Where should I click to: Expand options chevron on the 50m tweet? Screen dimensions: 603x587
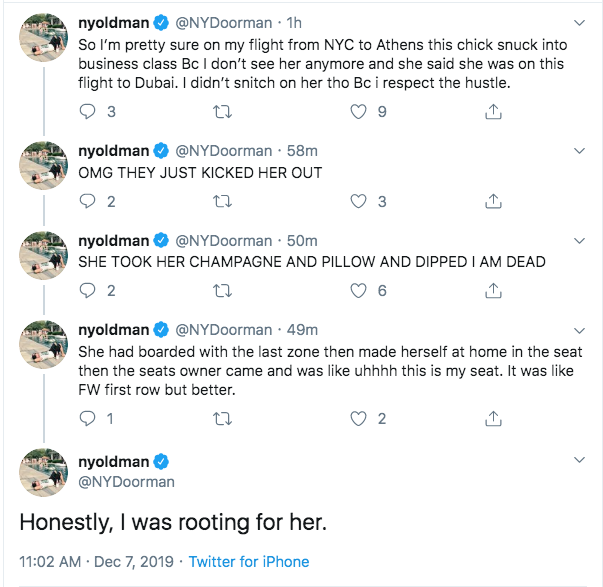coord(580,241)
